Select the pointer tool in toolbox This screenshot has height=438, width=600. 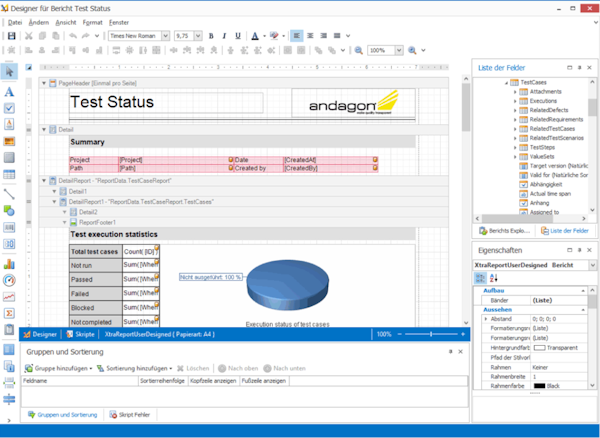click(9, 72)
